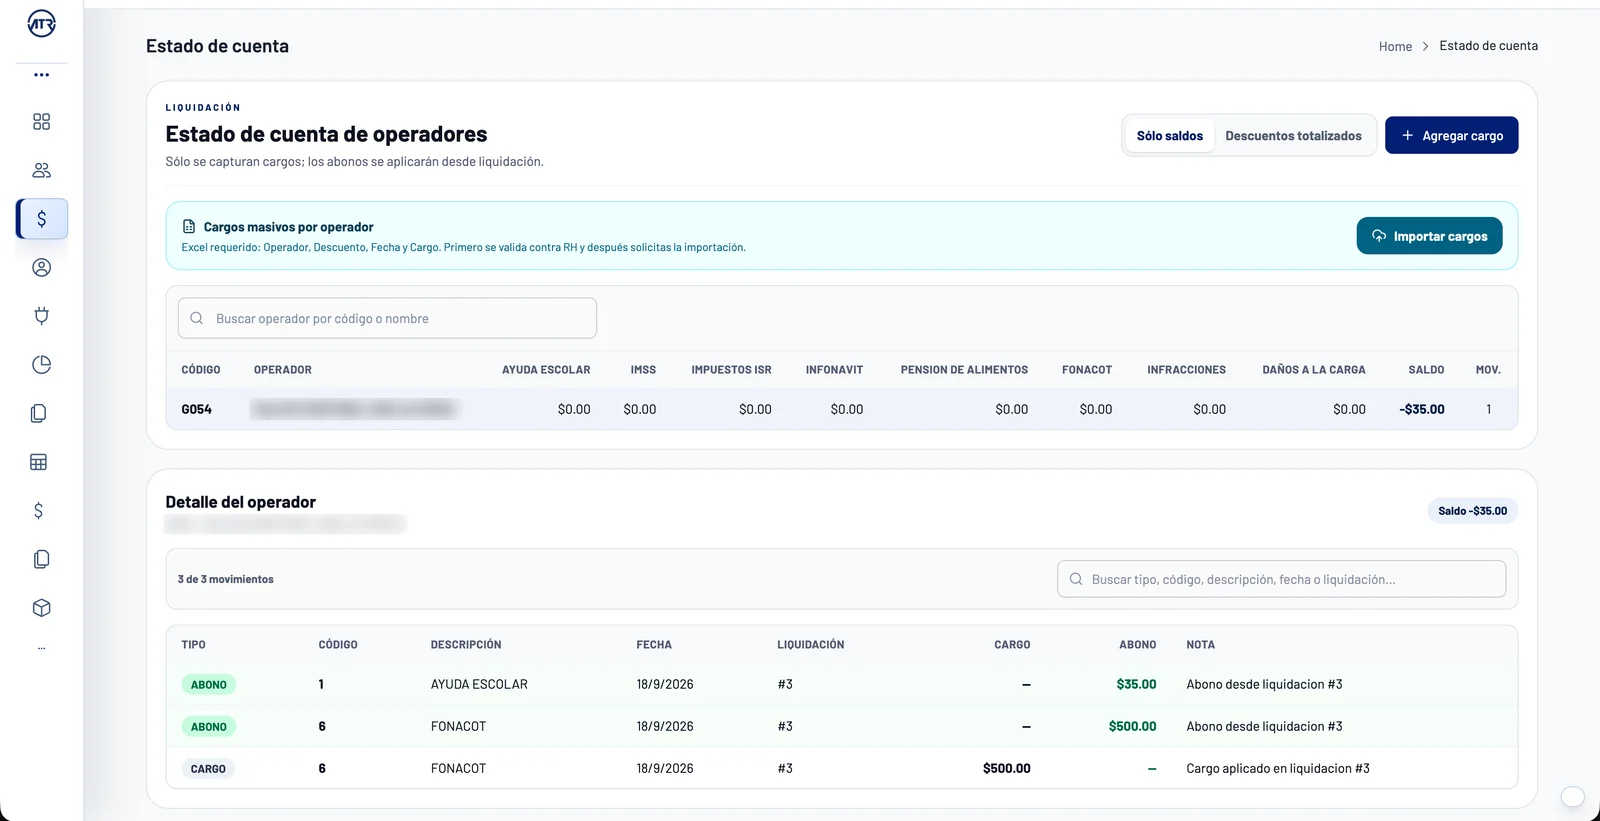Select operator row G054
This screenshot has width=1600, height=821.
841,409
